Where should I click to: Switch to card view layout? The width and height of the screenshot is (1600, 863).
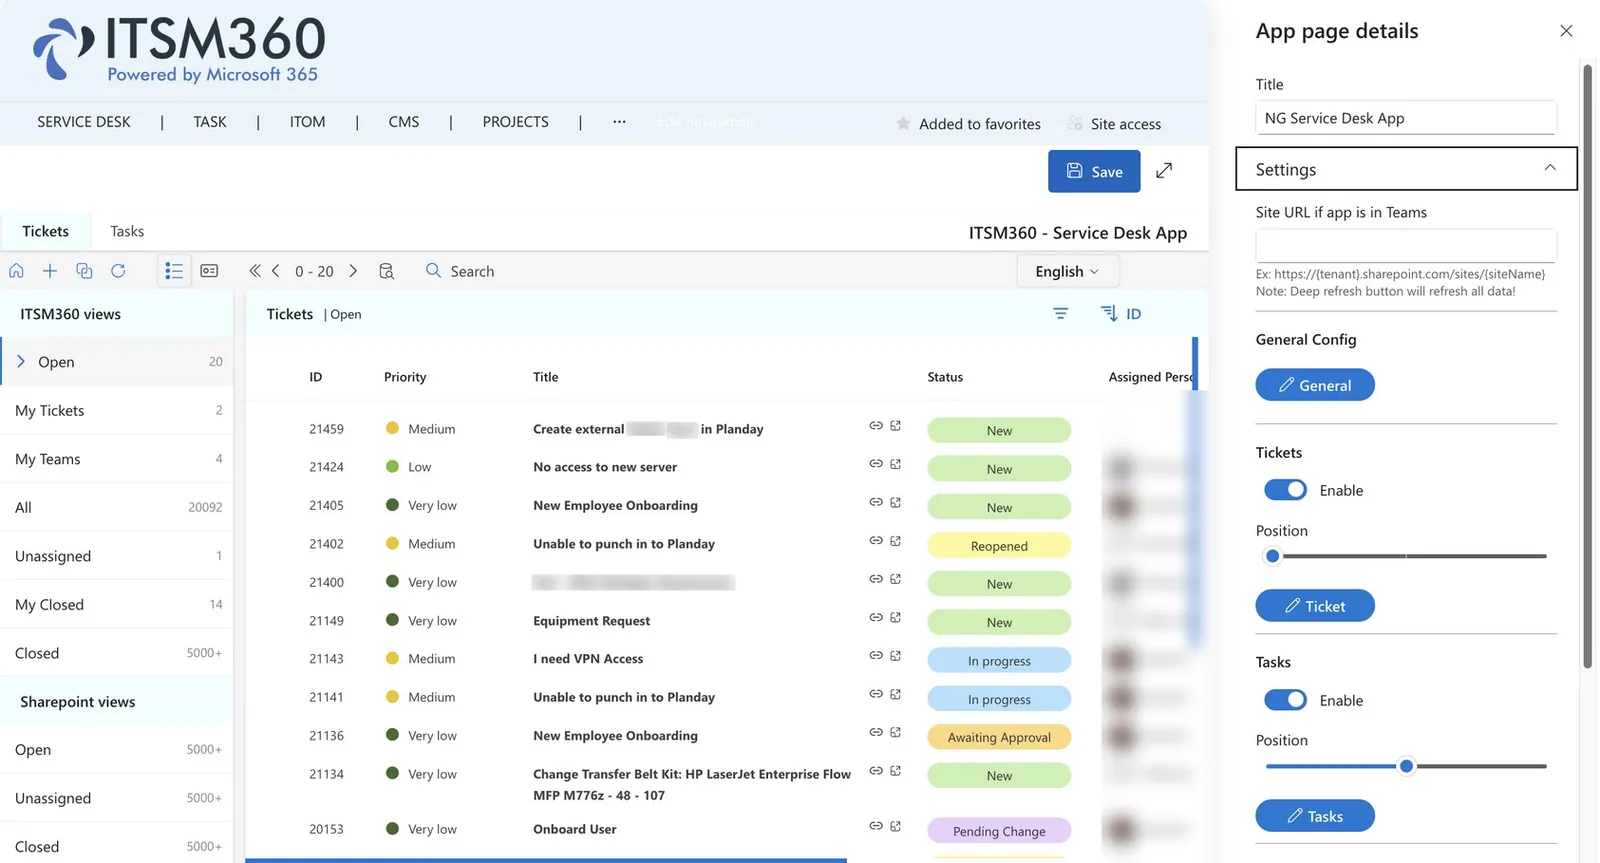(209, 271)
